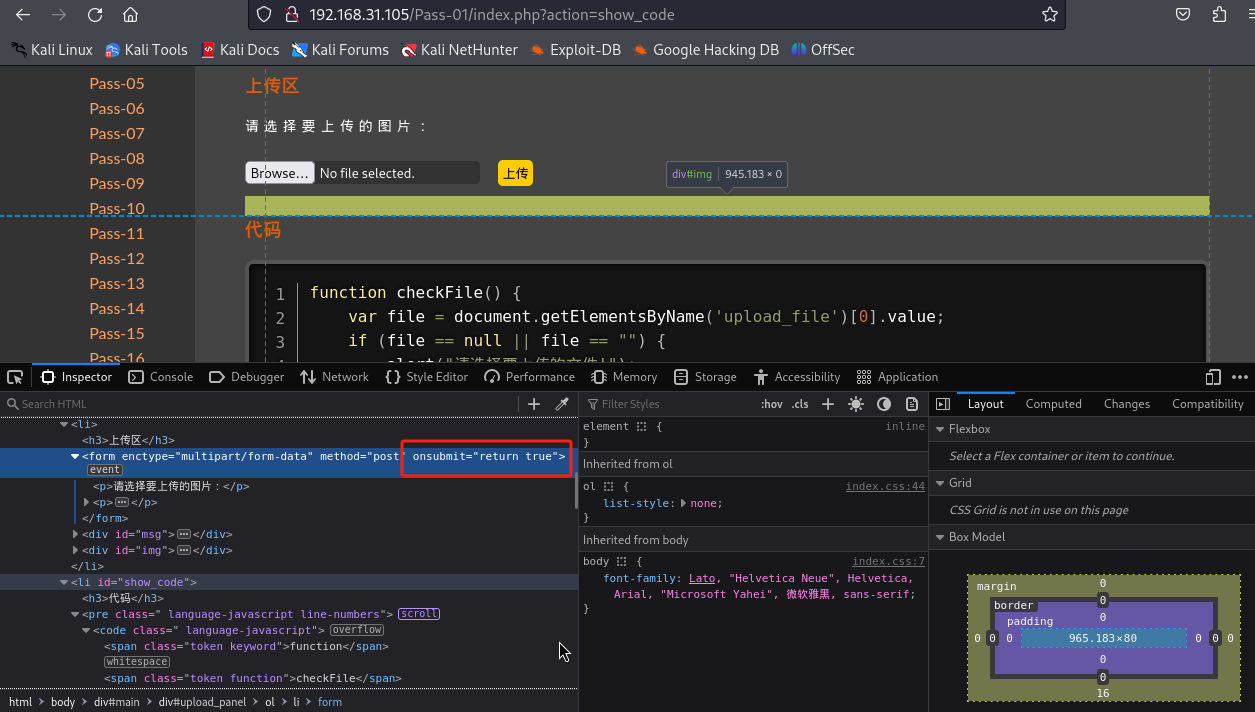Viewport: 1255px width, 712px height.
Task: Open the Pass-13 sidebar link
Action: coord(117,283)
